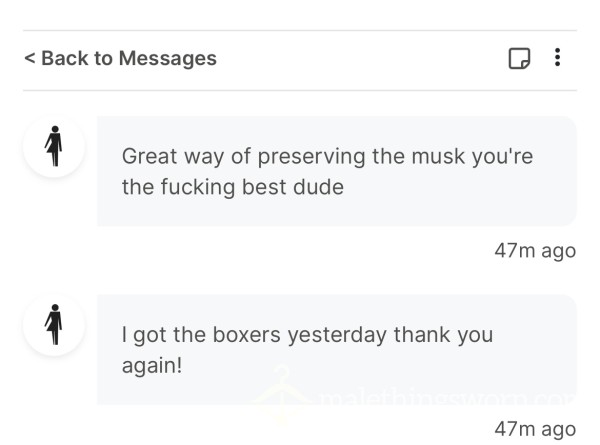Viewport: 600px width, 445px height.
Task: Click the word 'Messages' in header
Action: pyautogui.click(x=168, y=59)
